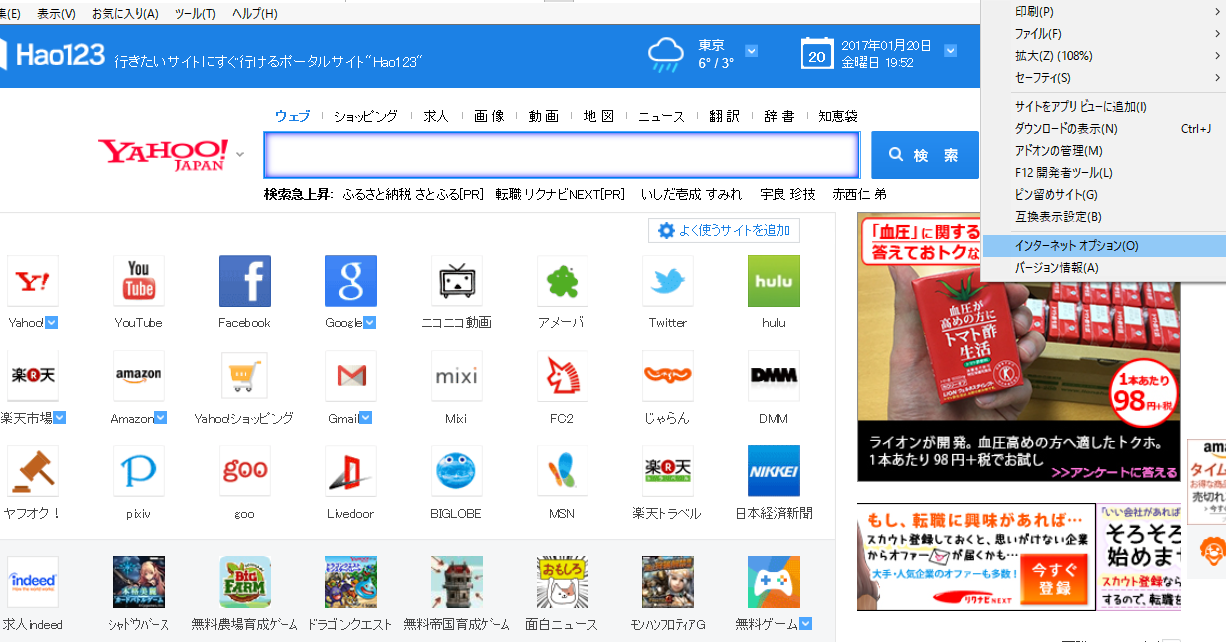The width and height of the screenshot is (1226, 642).
Task: Open the 無料帝国育成ゲーム icon
Action: click(457, 582)
